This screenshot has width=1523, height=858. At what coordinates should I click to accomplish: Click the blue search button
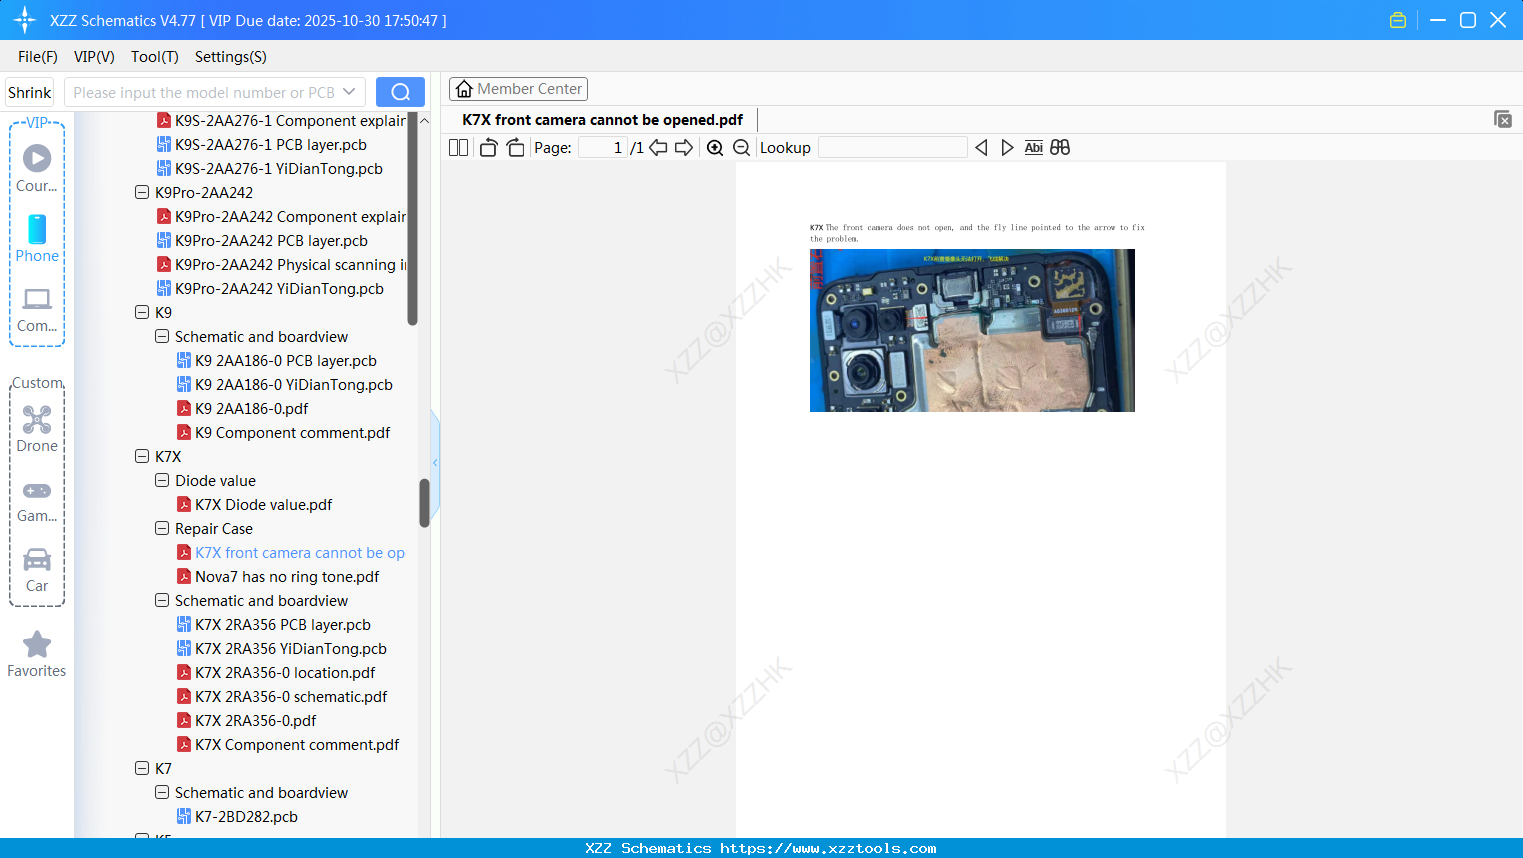(x=400, y=91)
